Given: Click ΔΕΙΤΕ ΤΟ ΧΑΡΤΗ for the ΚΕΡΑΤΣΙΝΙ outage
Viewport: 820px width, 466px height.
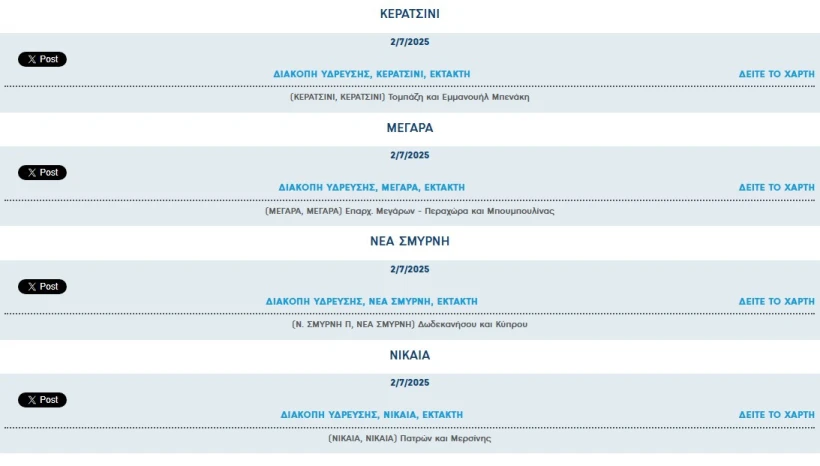Looking at the screenshot, I should [777, 74].
